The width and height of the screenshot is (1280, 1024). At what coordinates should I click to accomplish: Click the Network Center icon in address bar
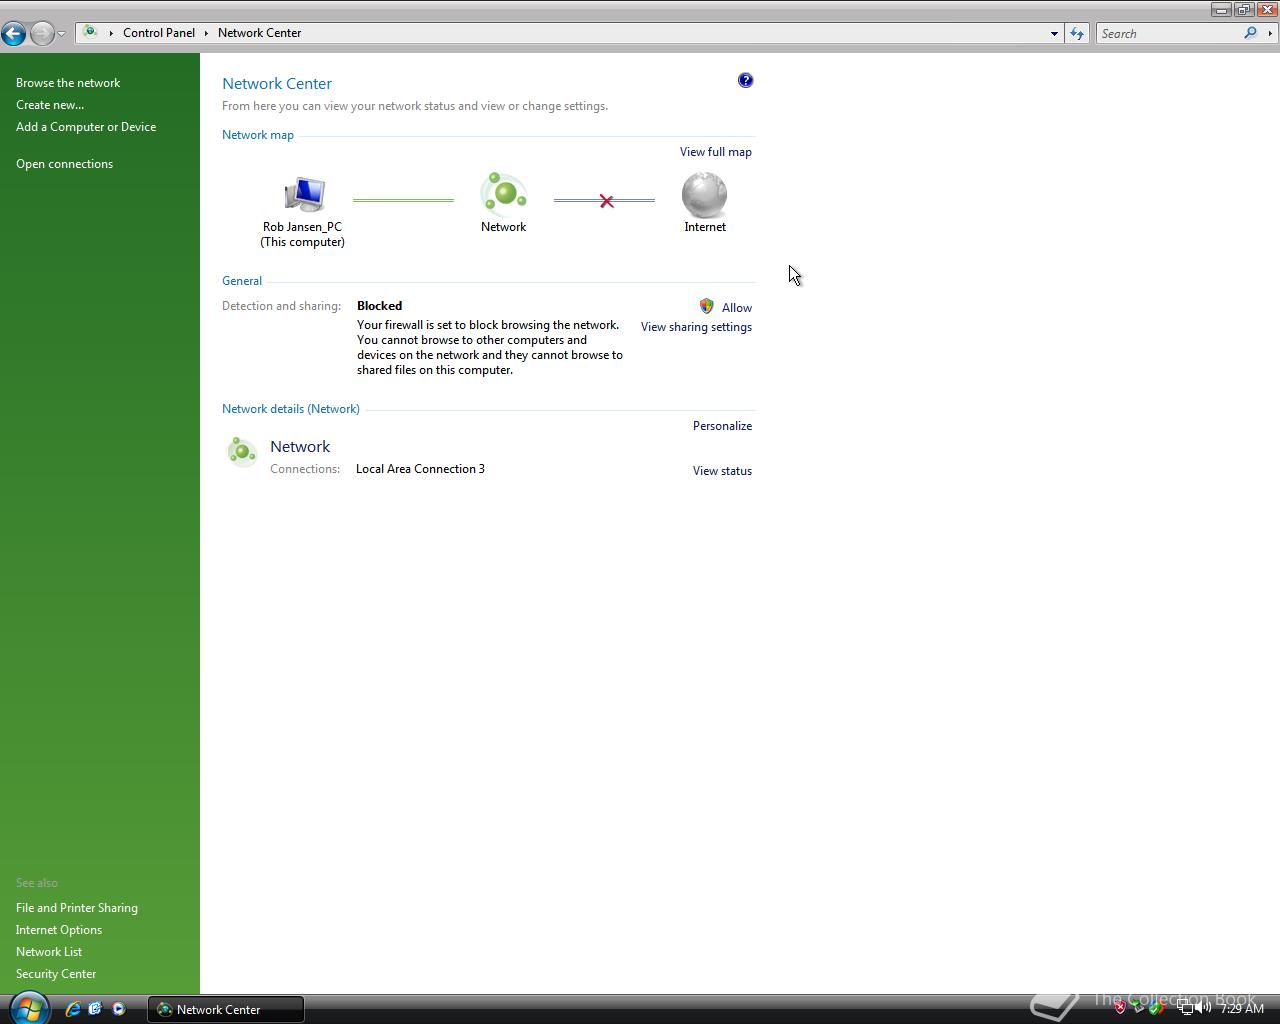[x=90, y=32]
